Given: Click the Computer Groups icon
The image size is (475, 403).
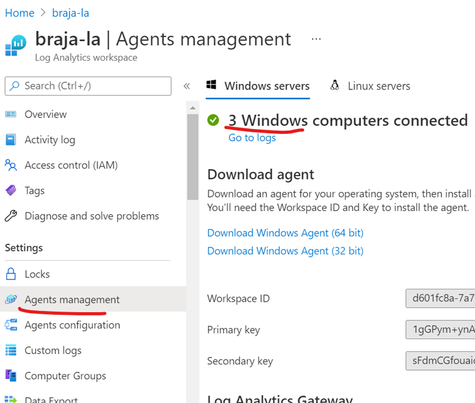Looking at the screenshot, I should pos(11,376).
